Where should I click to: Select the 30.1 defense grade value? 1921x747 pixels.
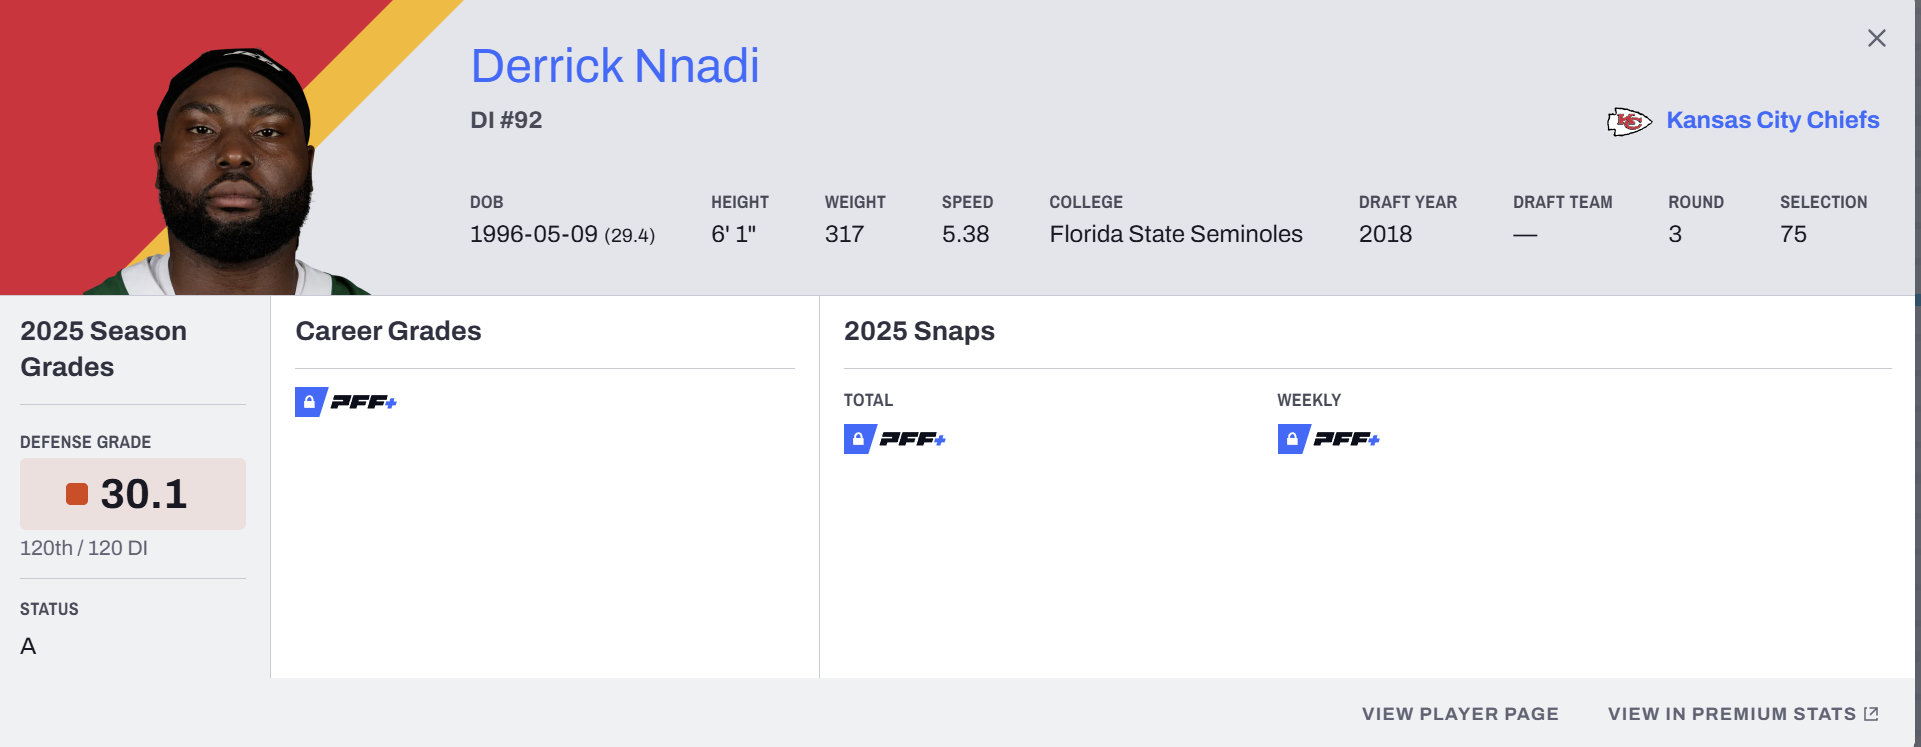coord(144,494)
